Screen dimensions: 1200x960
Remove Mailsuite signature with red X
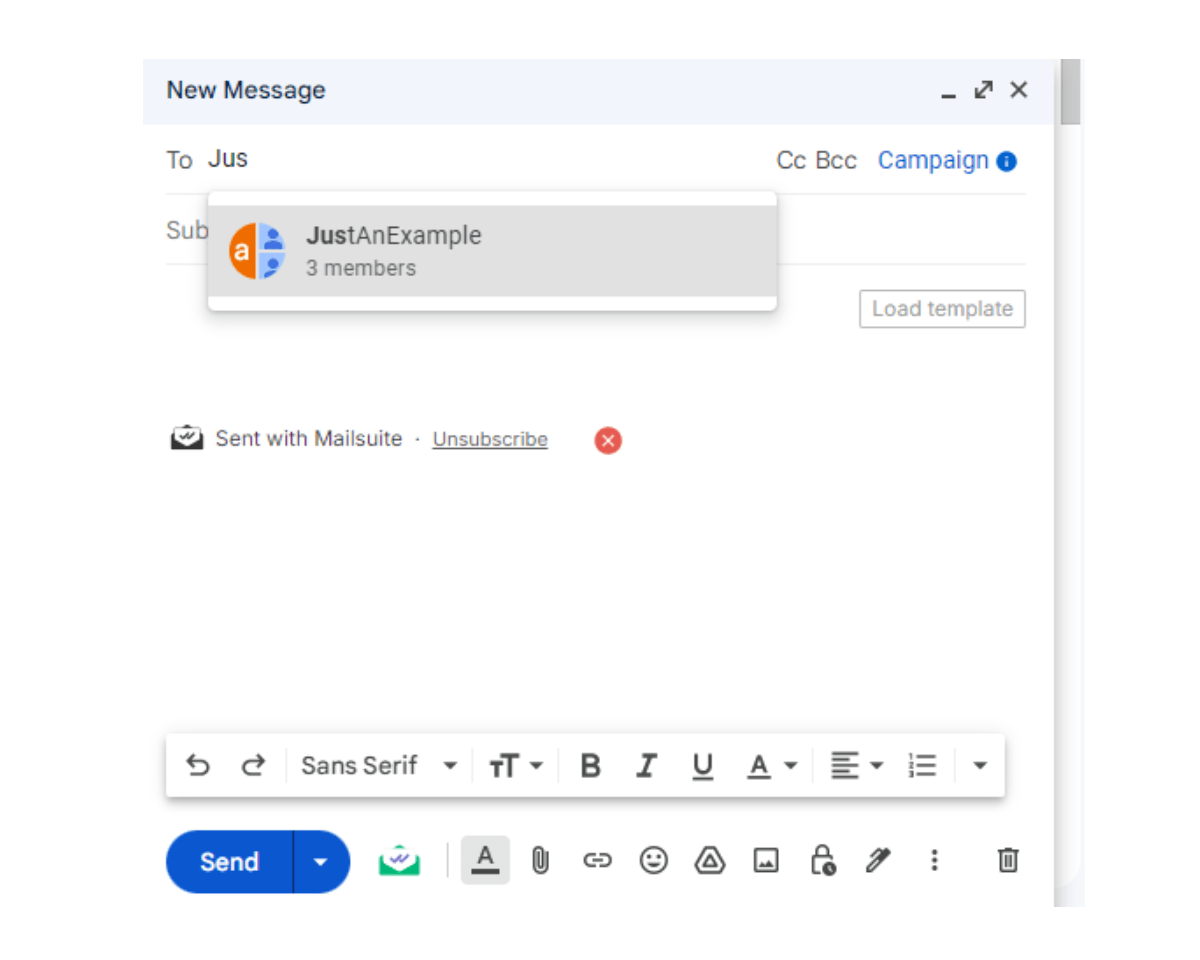pyautogui.click(x=608, y=440)
